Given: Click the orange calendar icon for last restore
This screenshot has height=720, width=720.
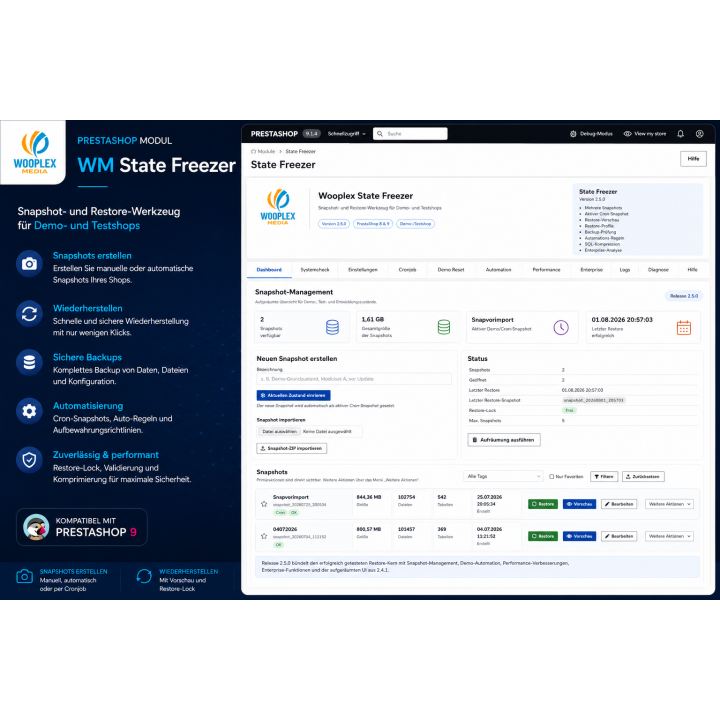Looking at the screenshot, I should 684,327.
